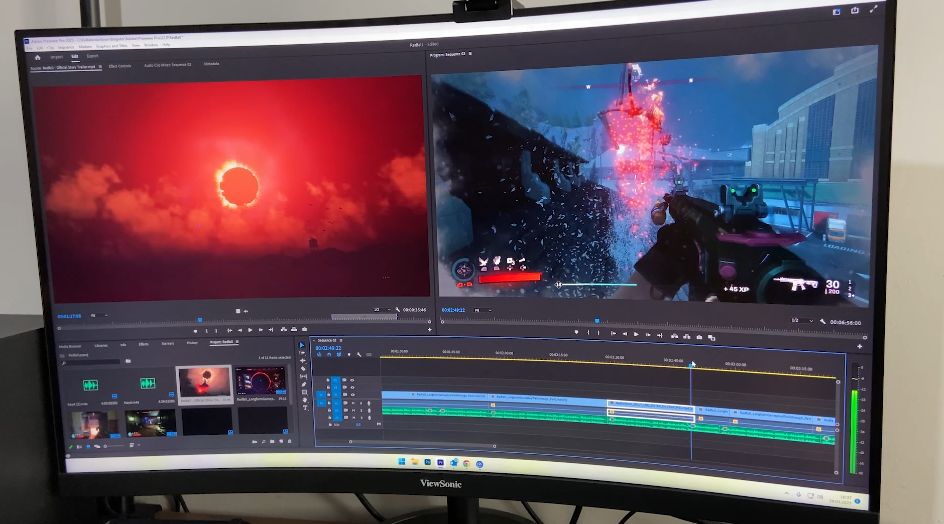Select the Rectangle tool
This screenshot has height=524, width=944.
(305, 392)
